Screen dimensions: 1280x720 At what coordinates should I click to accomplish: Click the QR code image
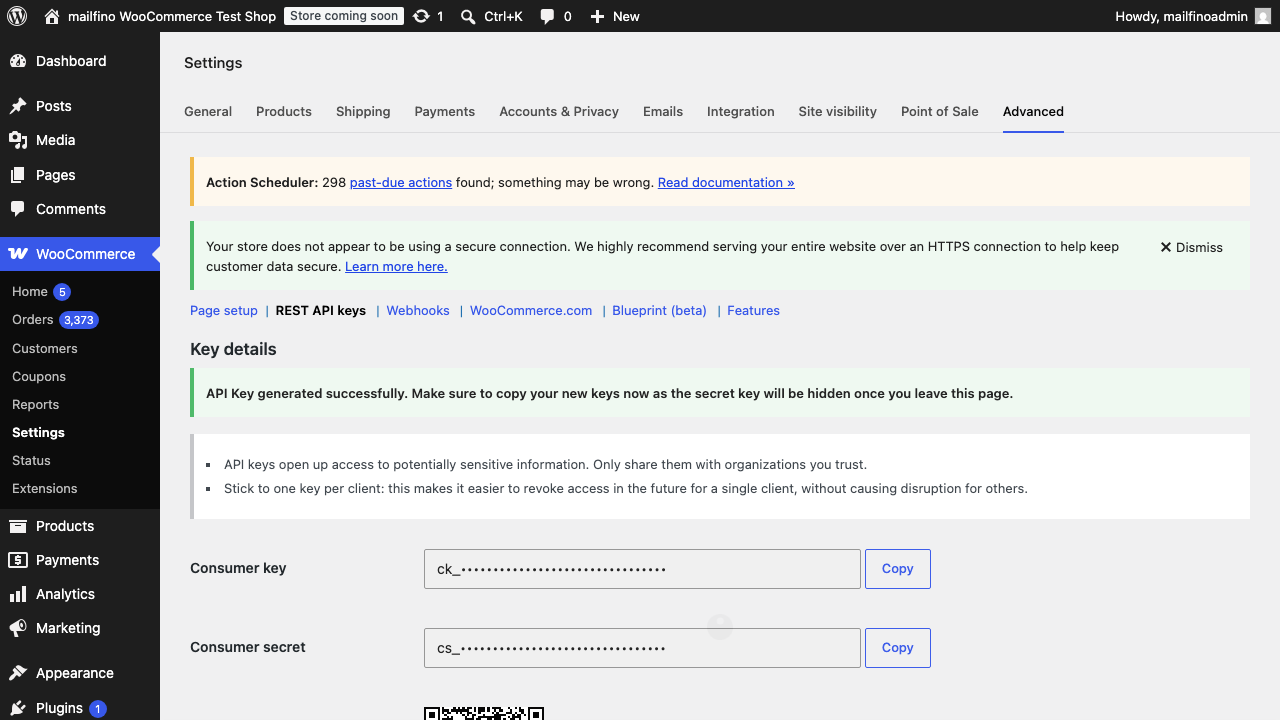[484, 713]
